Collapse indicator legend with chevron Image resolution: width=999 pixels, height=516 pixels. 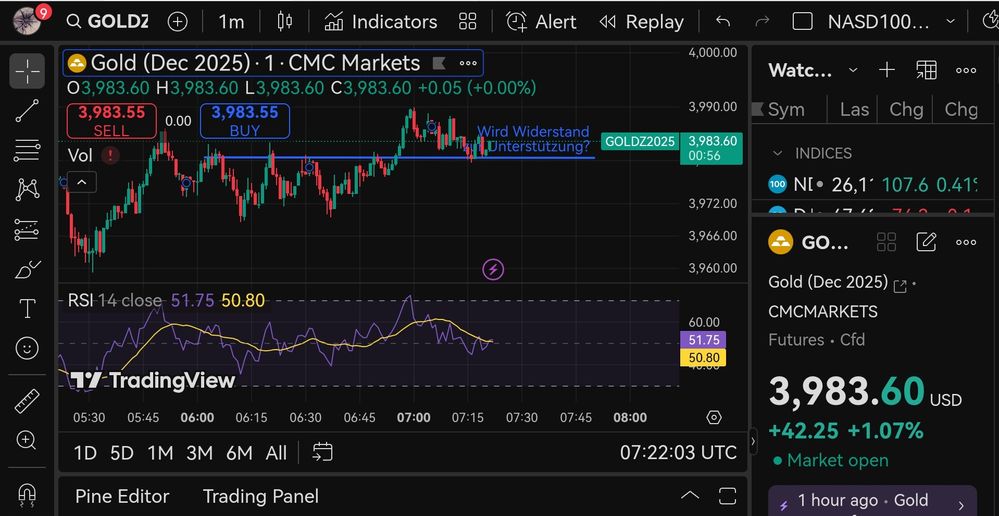pyautogui.click(x=81, y=183)
